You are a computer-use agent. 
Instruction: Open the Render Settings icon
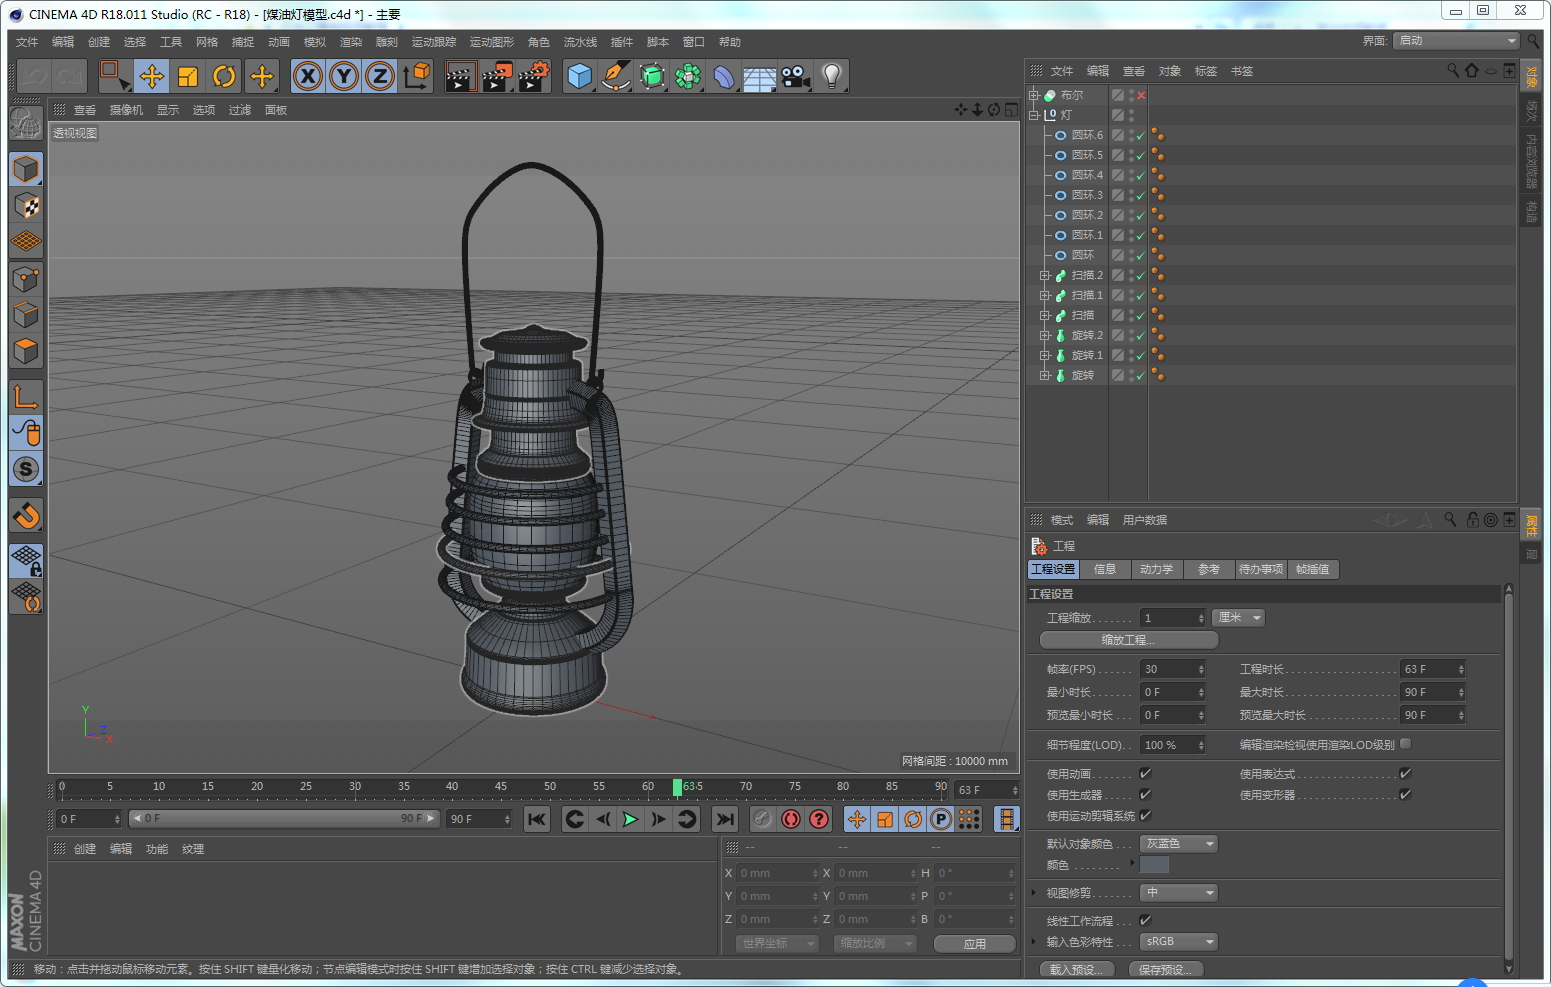tap(534, 76)
